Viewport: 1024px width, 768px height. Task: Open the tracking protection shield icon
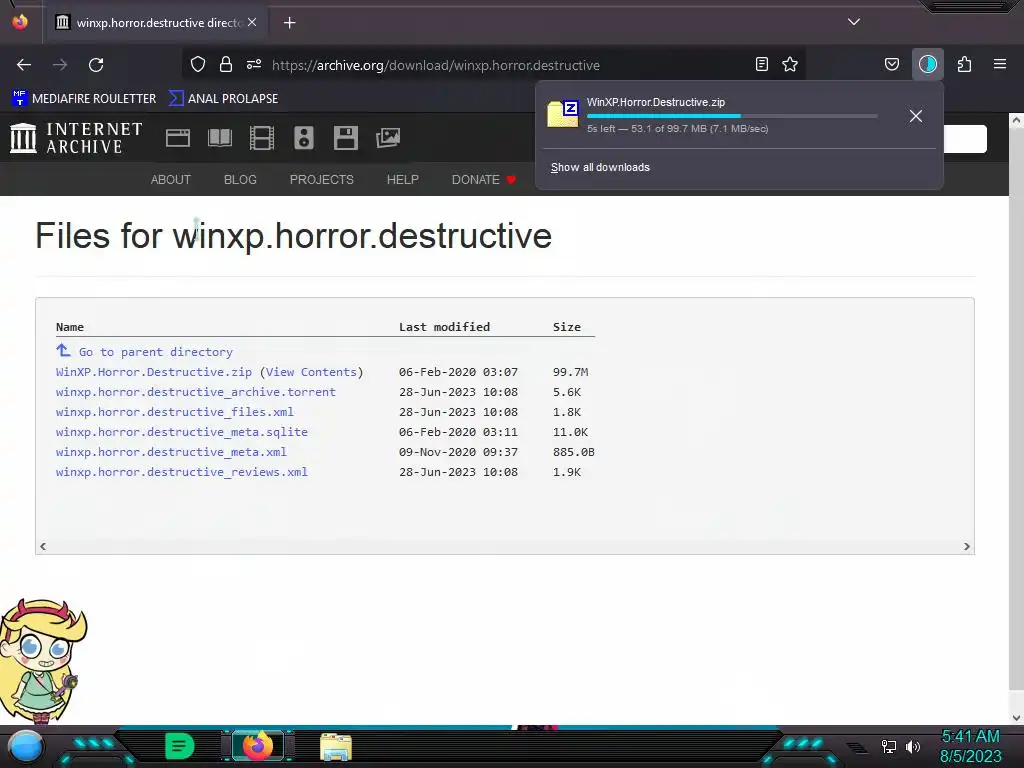(x=198, y=64)
